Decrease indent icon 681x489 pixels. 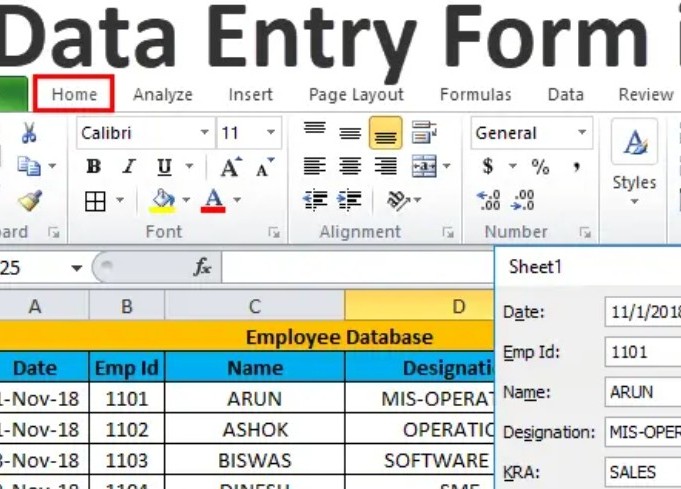[315, 200]
